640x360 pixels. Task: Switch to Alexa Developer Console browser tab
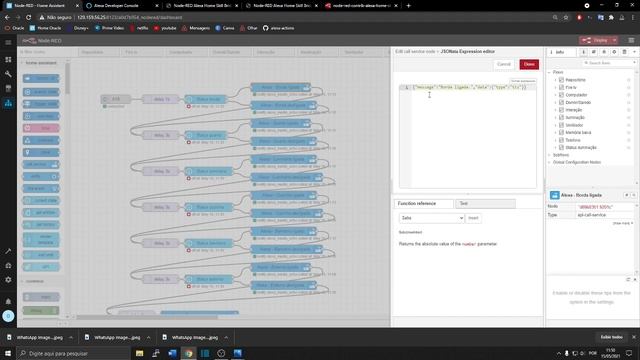click(122, 6)
